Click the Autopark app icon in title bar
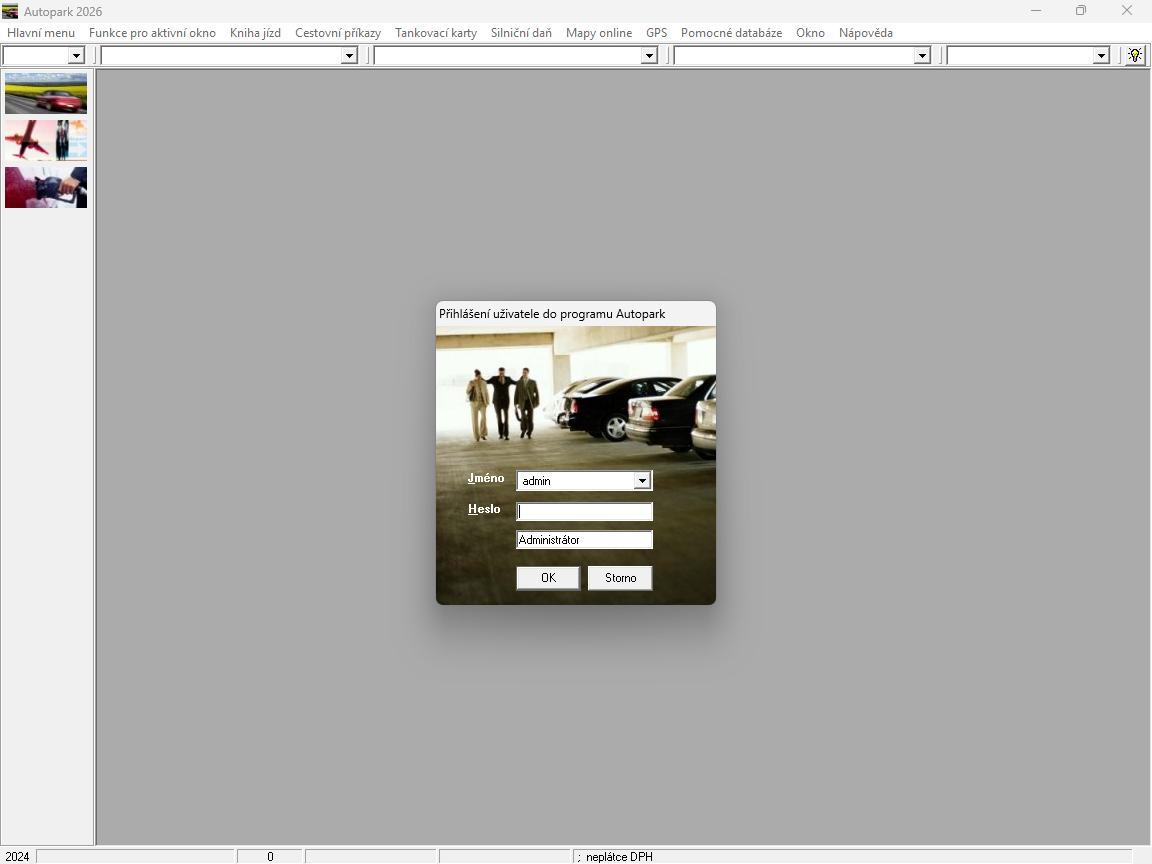 pyautogui.click(x=10, y=11)
